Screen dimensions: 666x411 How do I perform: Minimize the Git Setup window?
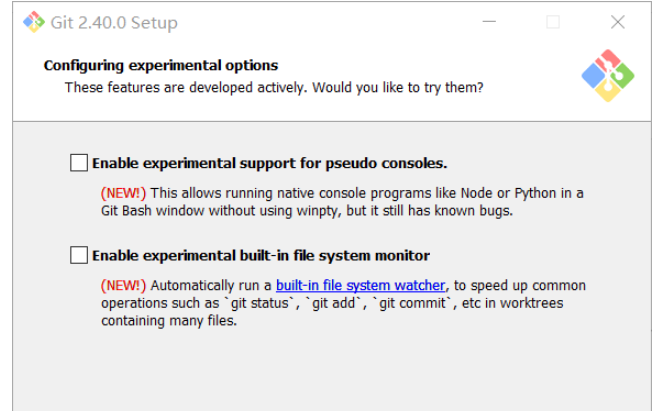(x=488, y=22)
